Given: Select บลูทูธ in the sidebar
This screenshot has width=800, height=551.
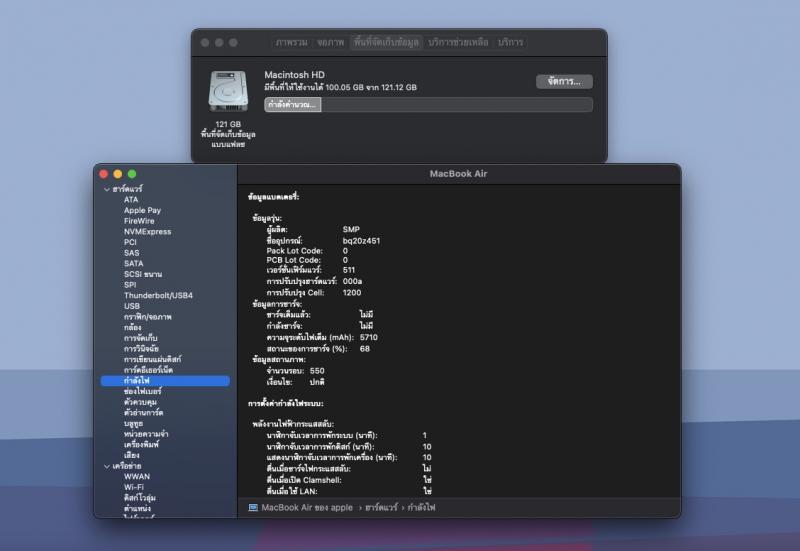Looking at the screenshot, I should coord(133,424).
